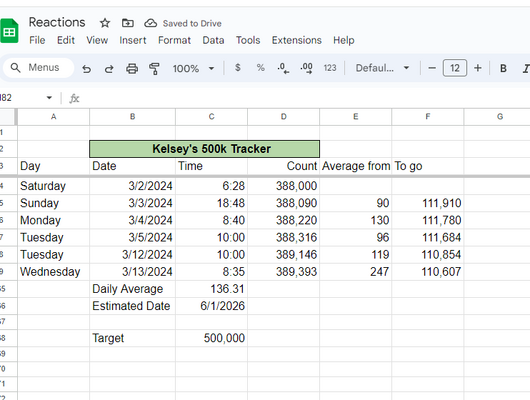
Task: Click the print icon
Action: point(132,69)
